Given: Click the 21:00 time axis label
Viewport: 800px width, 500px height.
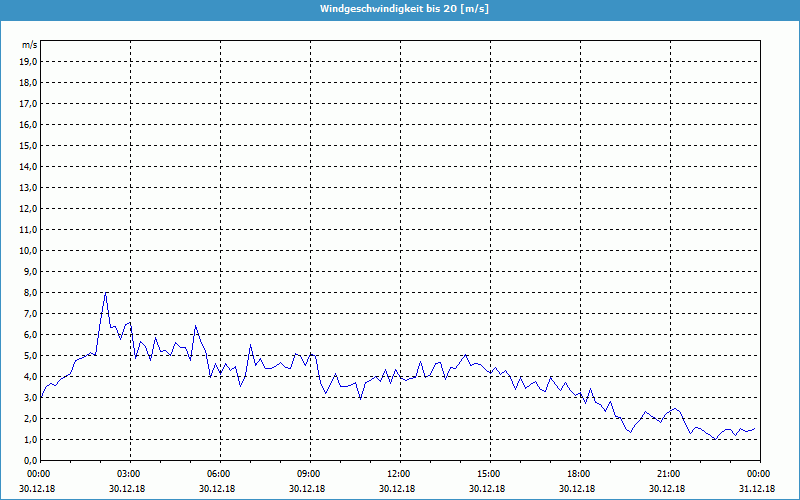Looking at the screenshot, I should [669, 473].
